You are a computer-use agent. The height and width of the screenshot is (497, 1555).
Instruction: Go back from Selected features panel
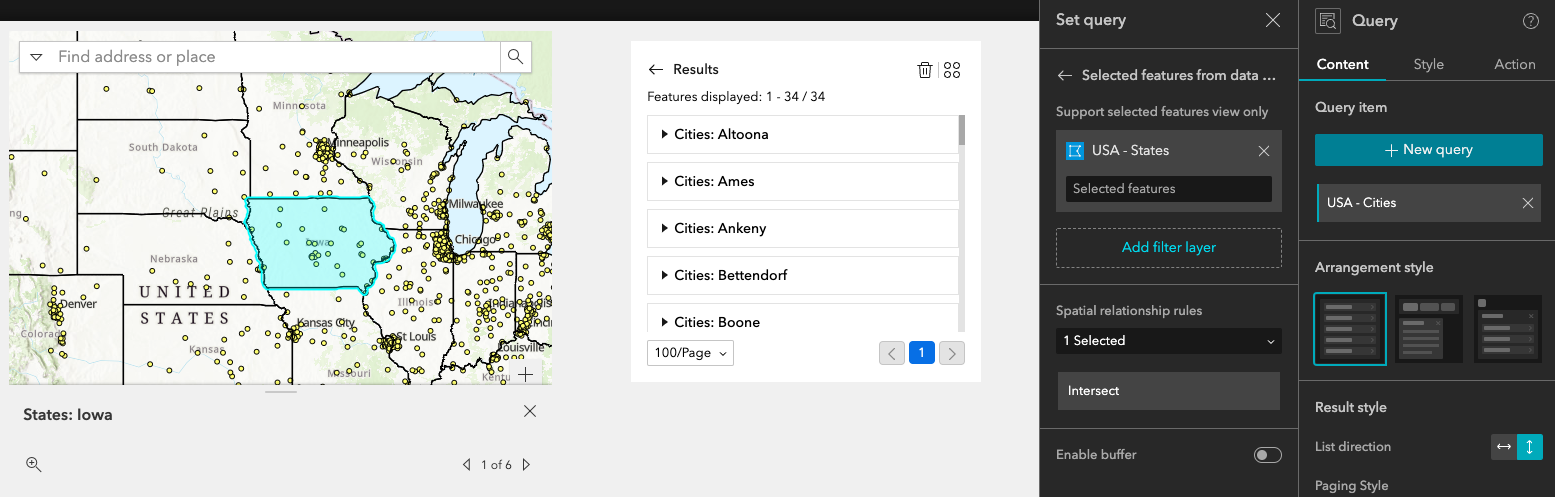point(1065,75)
